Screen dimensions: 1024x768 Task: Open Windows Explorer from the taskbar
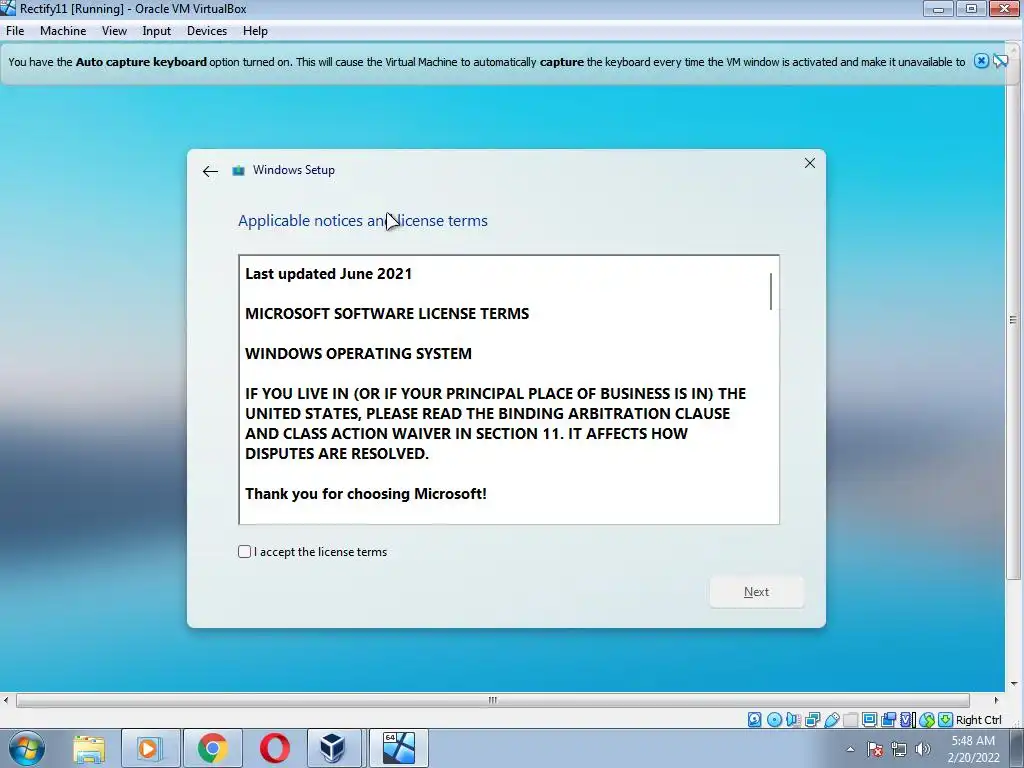point(89,748)
